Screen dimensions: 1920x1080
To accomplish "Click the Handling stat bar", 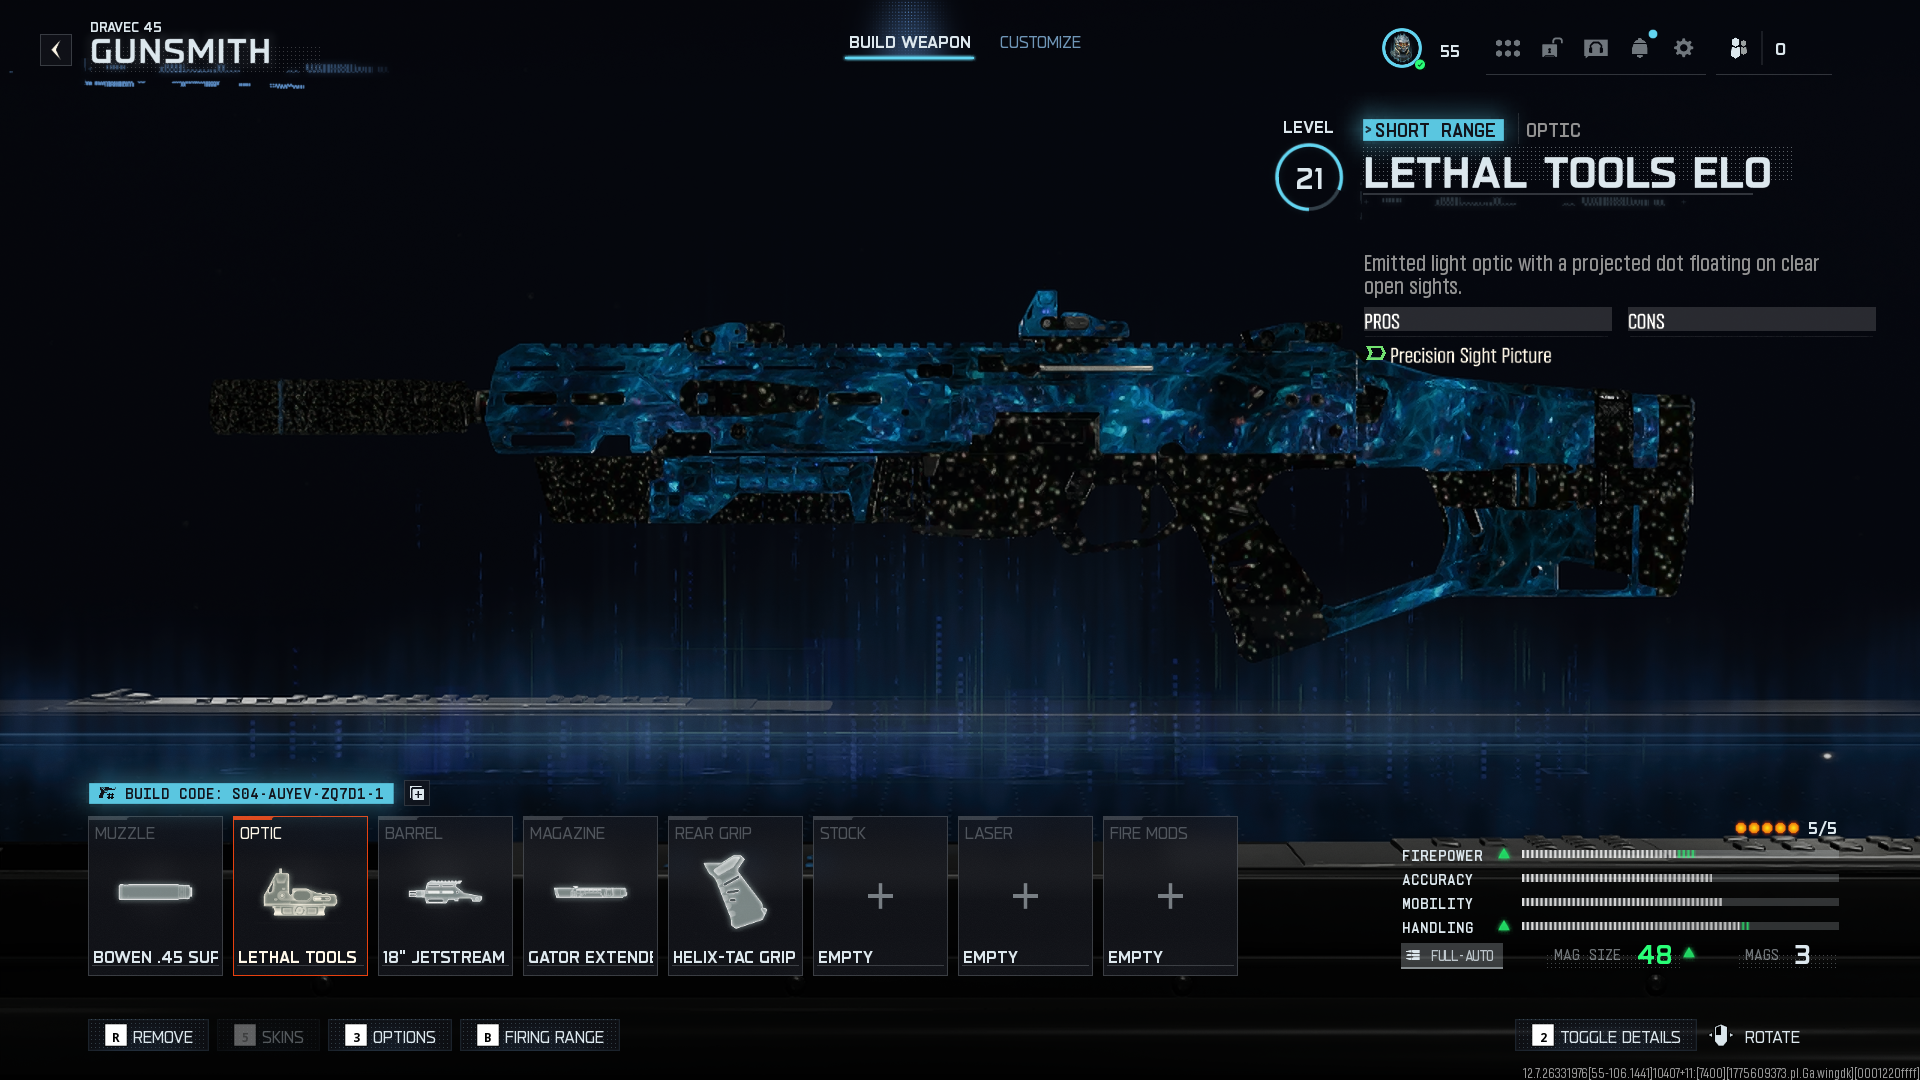I will pyautogui.click(x=1680, y=926).
